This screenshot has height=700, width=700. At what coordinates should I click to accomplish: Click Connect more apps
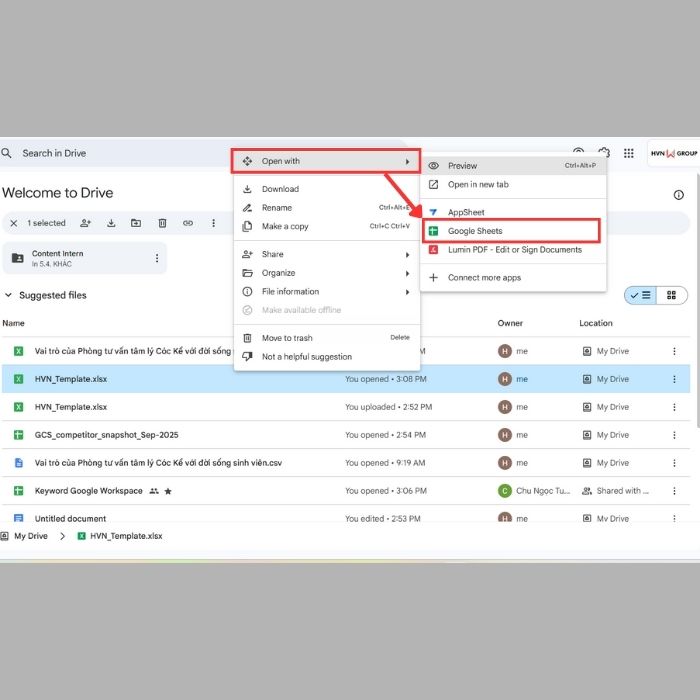[512, 278]
